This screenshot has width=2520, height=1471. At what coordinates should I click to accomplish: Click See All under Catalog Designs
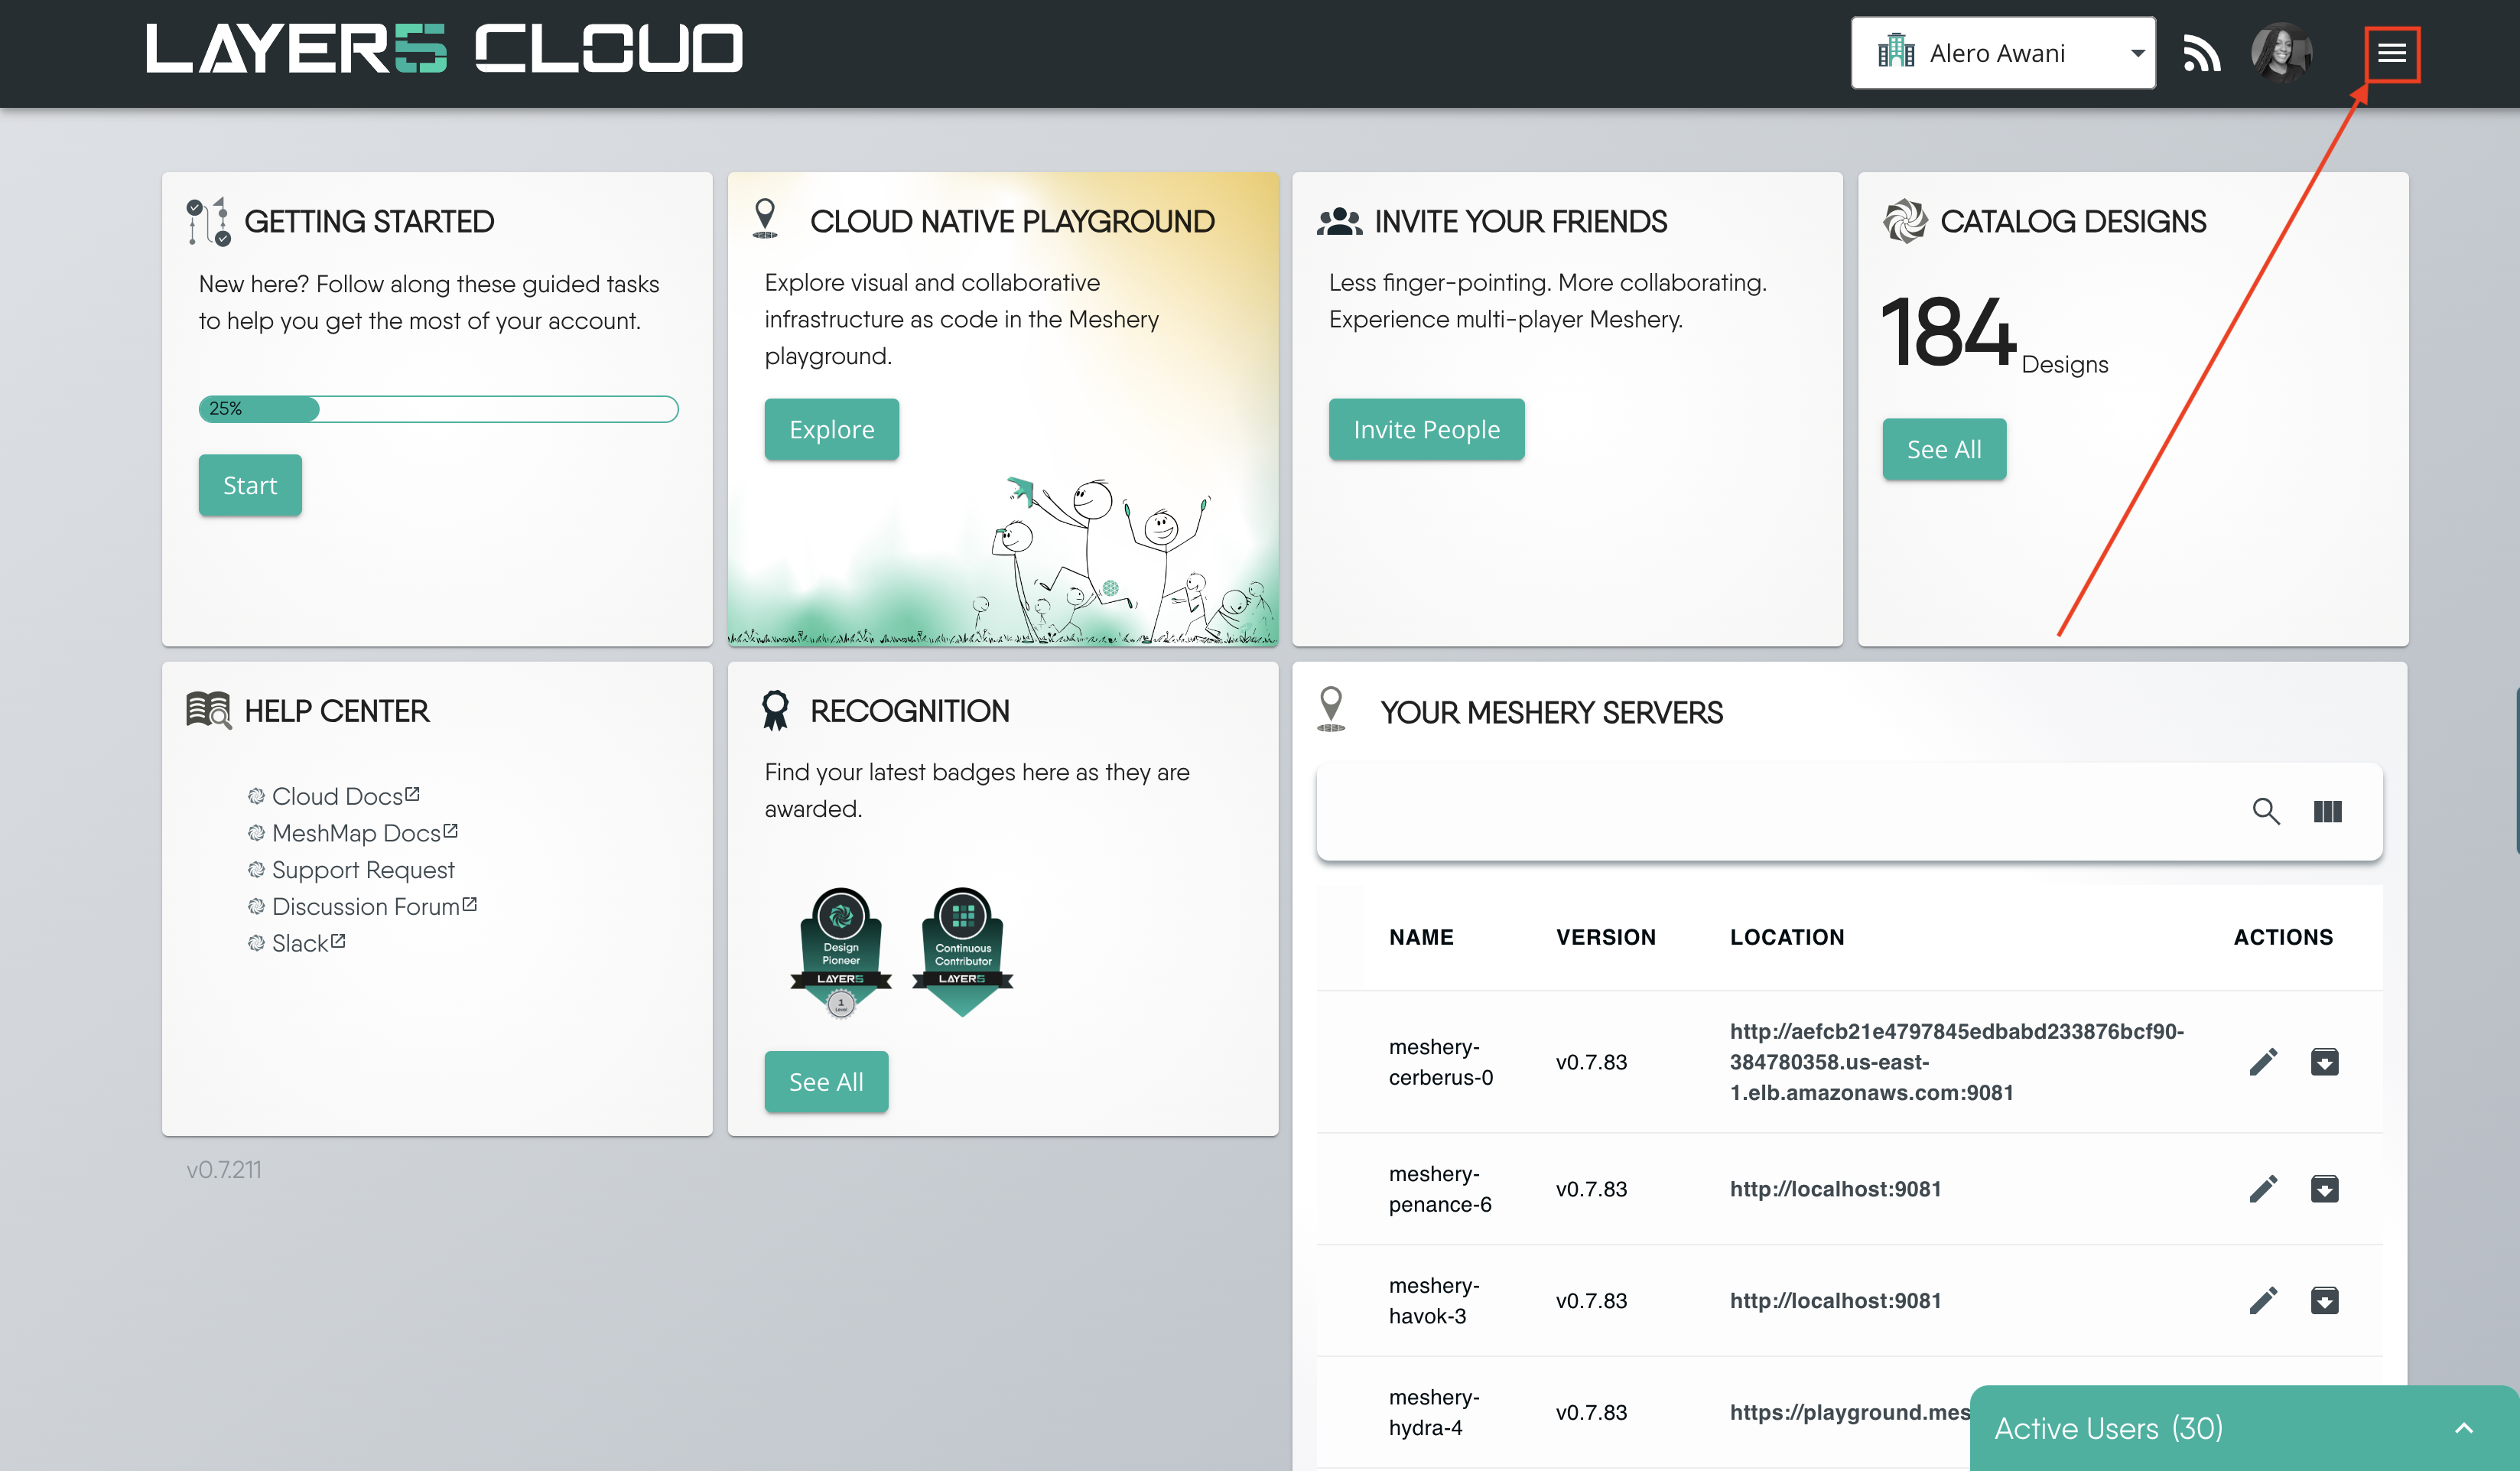pyautogui.click(x=1943, y=449)
